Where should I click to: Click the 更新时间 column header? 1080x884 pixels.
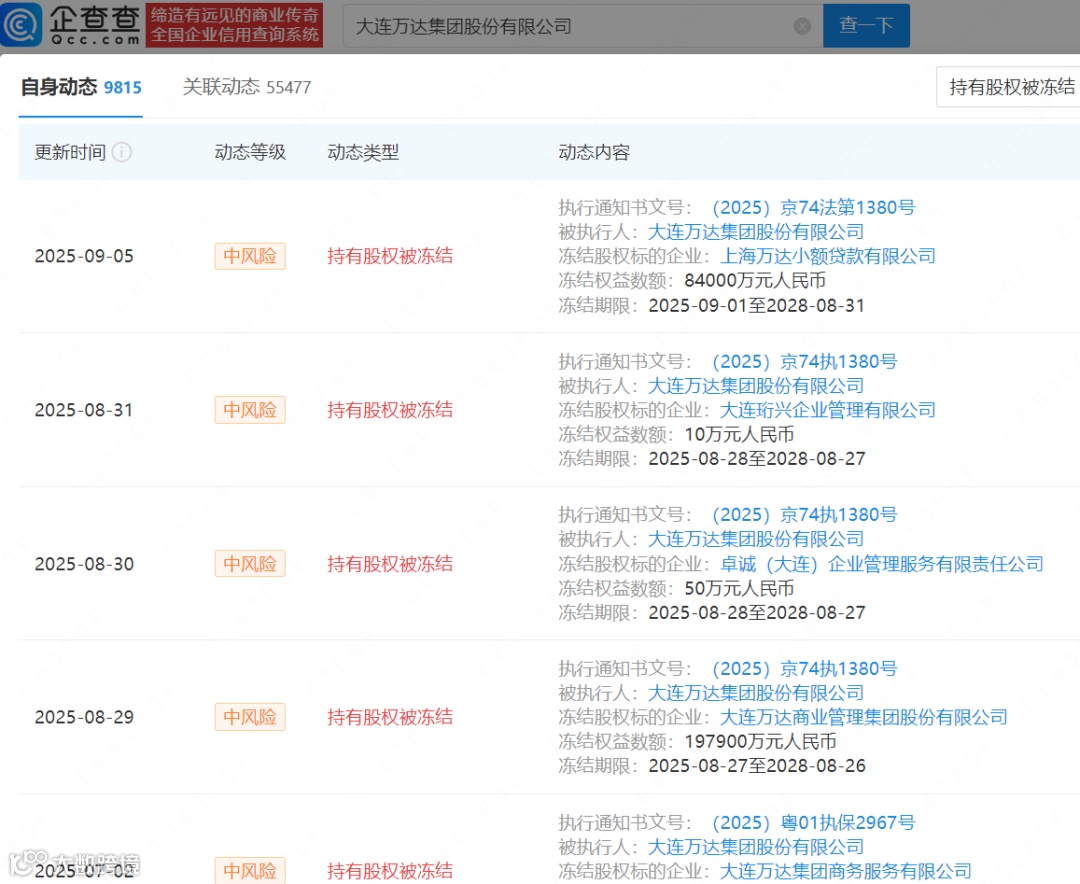70,152
